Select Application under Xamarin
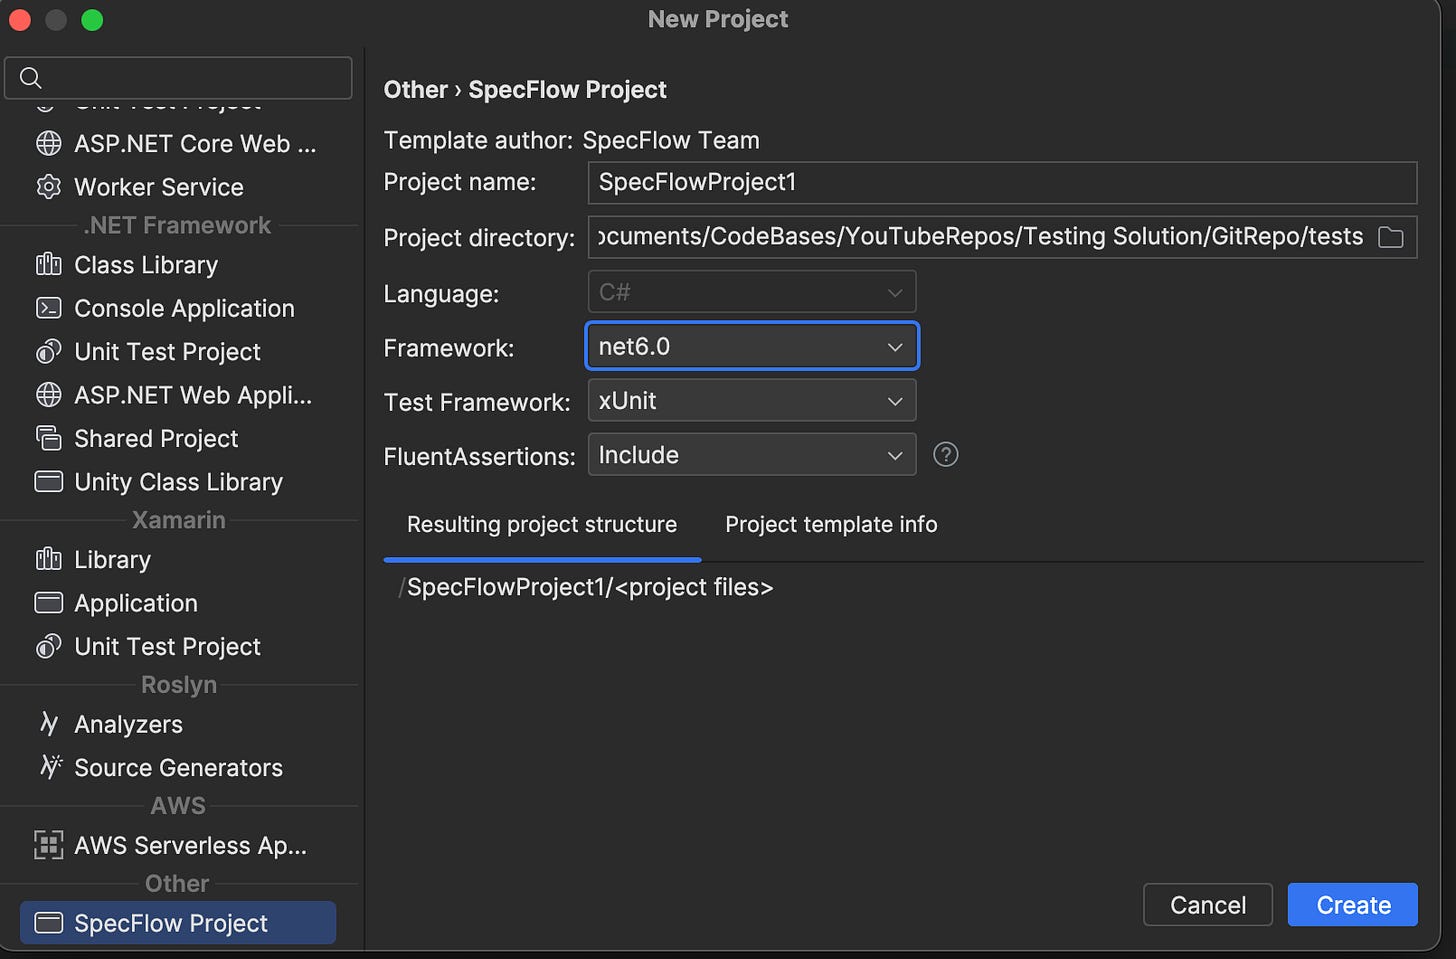Viewport: 1456px width, 959px height. tap(178, 603)
